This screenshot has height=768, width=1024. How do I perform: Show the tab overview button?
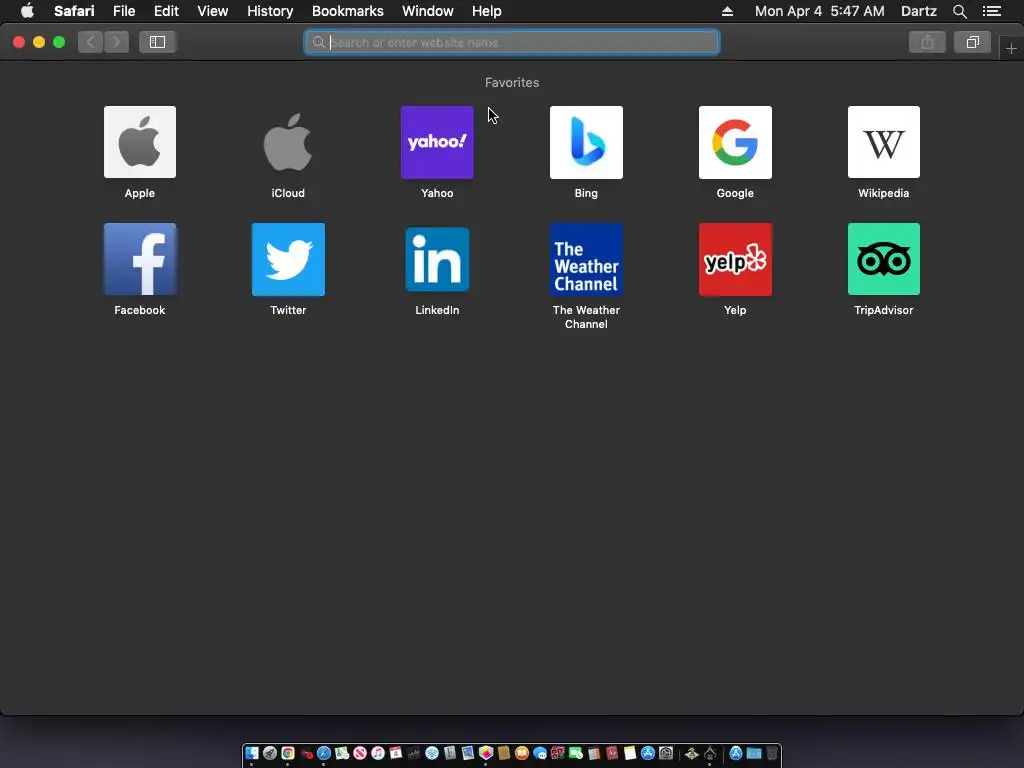click(x=972, y=42)
